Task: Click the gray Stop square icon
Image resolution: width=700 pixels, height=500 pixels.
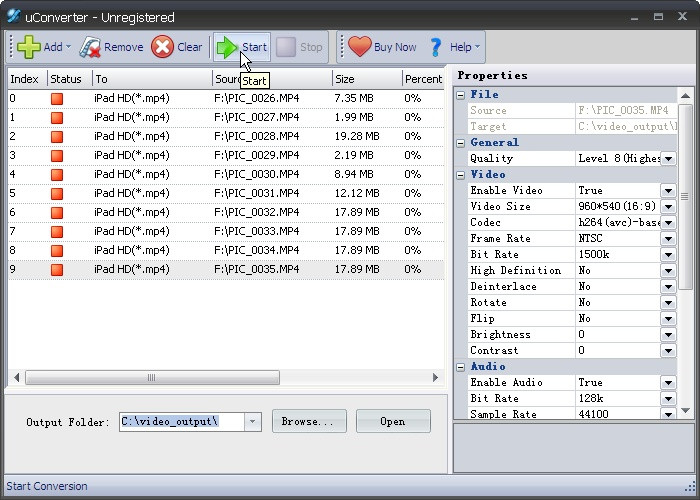Action: 286,47
